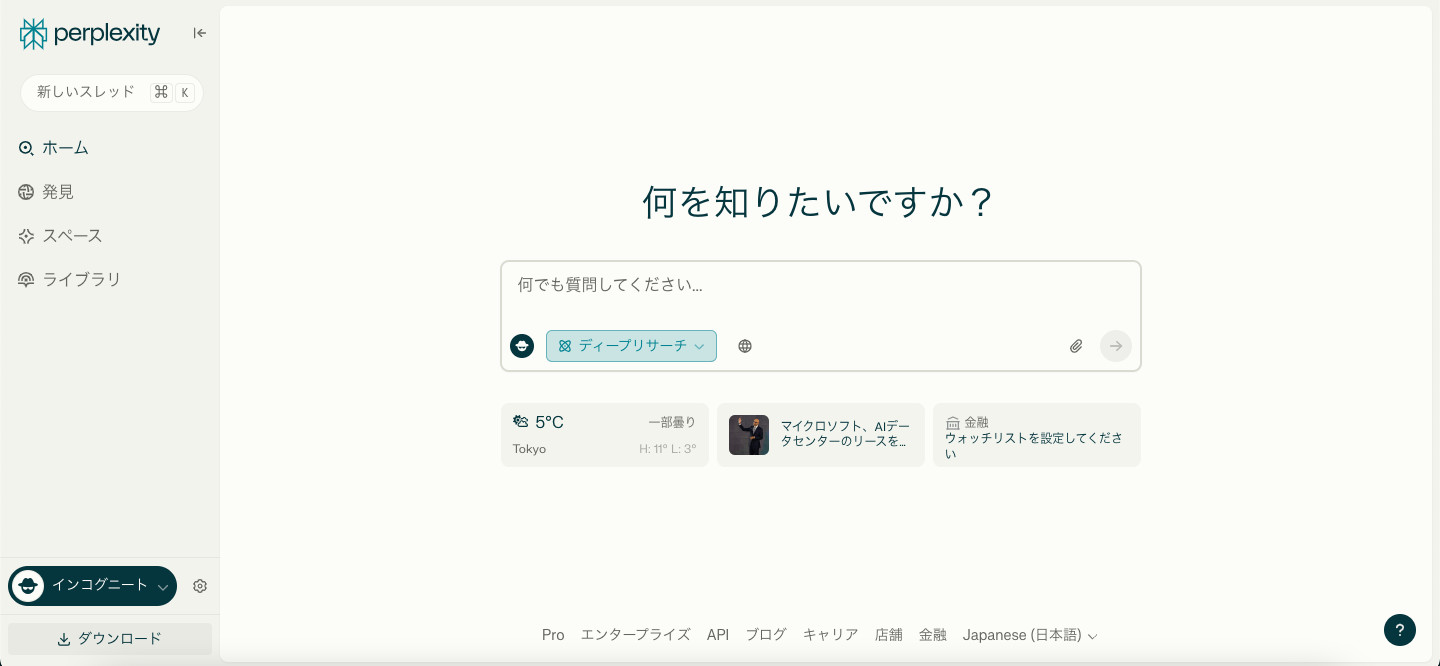
Task: Open the ブログ footer link
Action: coord(766,635)
